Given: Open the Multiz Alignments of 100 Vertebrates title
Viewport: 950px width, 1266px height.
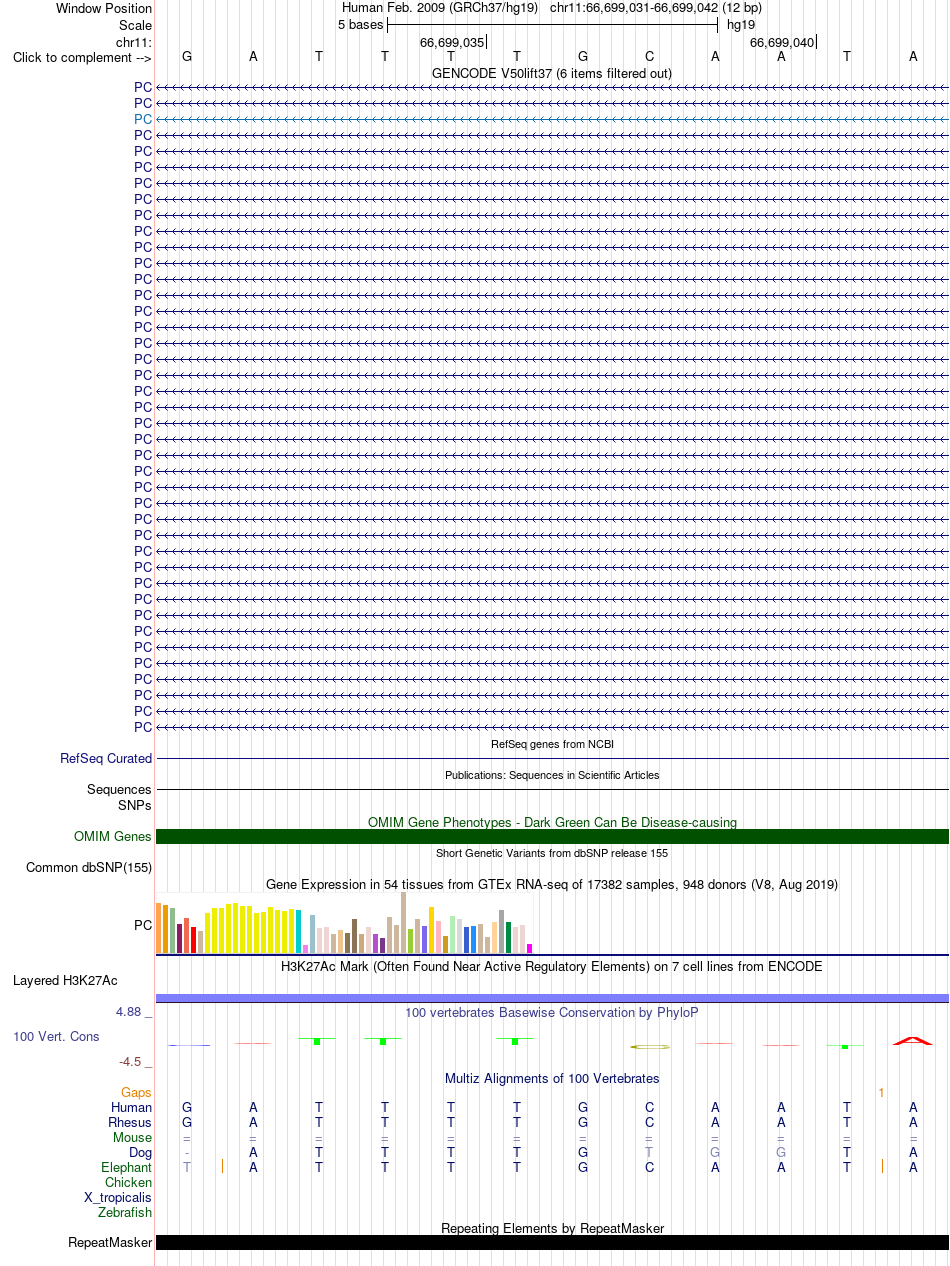Looking at the screenshot, I should click(552, 1078).
